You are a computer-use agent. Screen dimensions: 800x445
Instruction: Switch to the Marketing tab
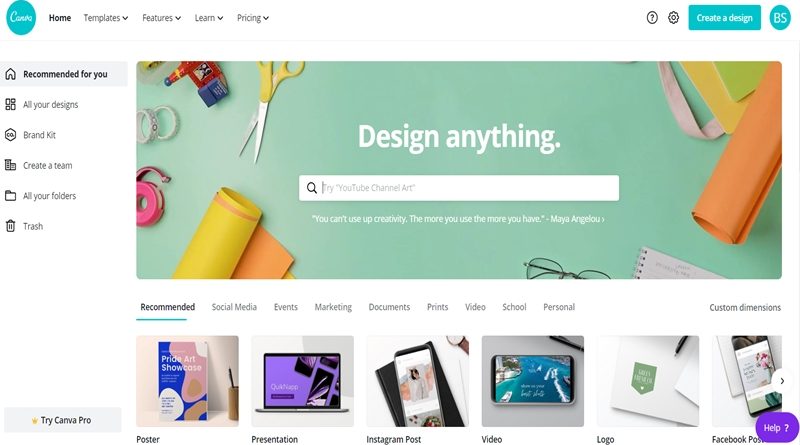(x=333, y=307)
